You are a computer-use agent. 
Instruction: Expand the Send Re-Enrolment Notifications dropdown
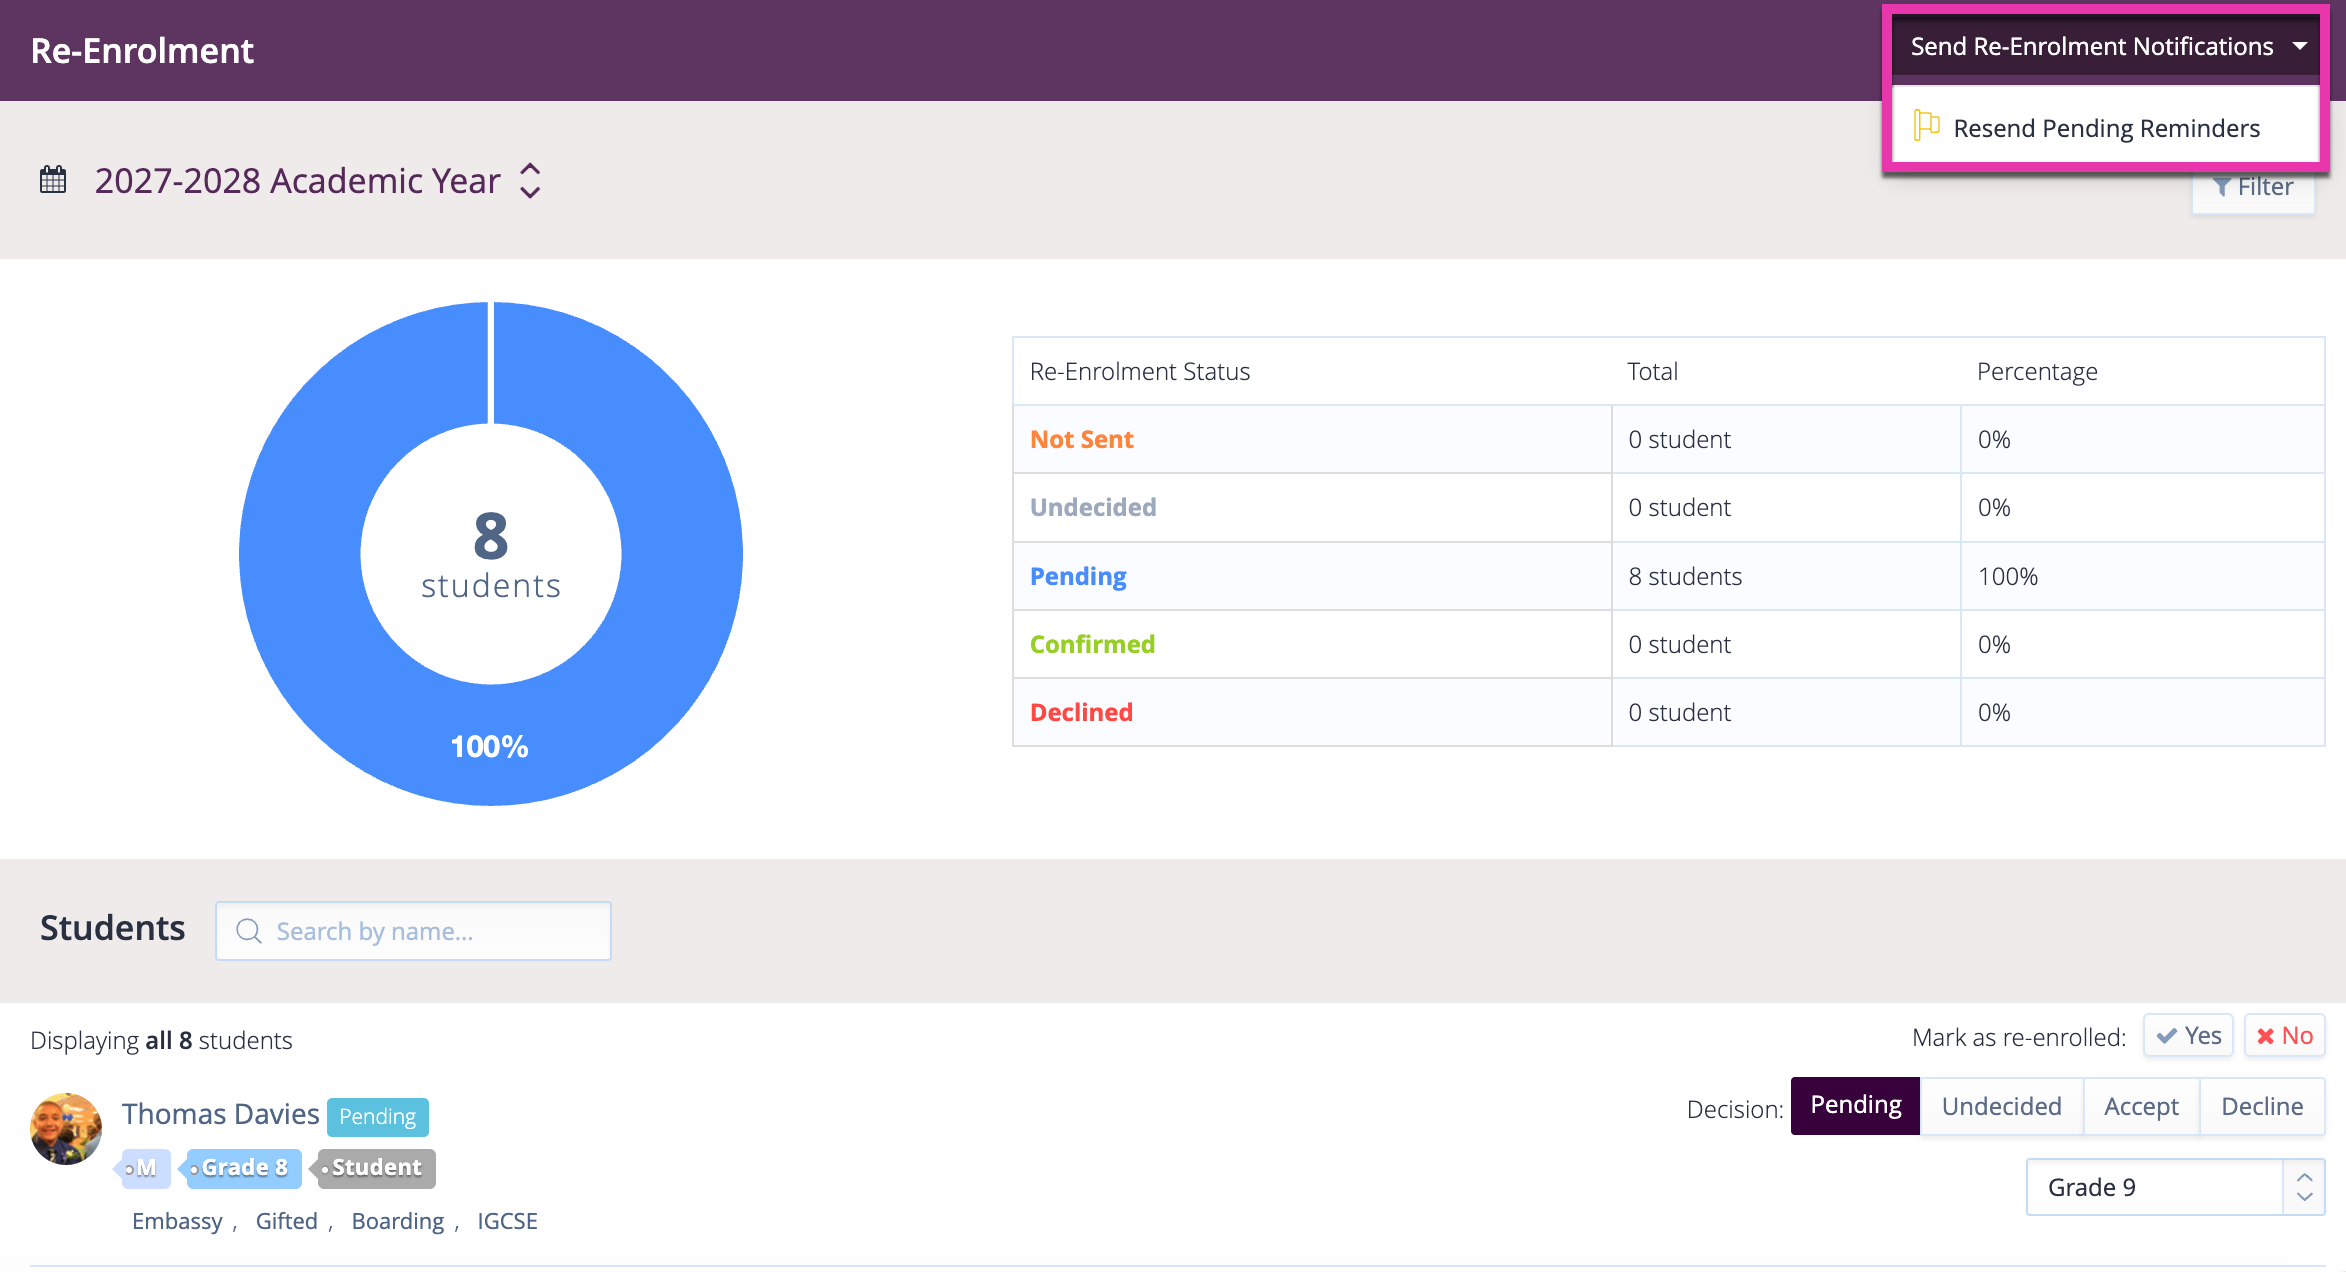click(x=2106, y=46)
